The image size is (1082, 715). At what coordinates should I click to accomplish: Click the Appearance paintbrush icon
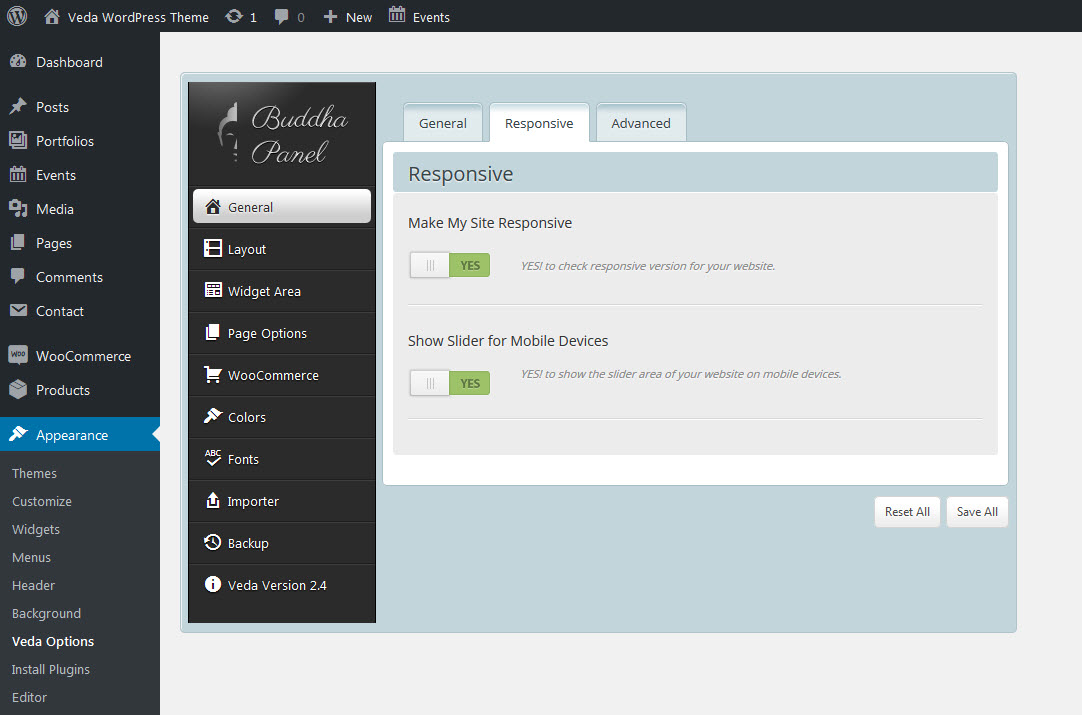18,434
